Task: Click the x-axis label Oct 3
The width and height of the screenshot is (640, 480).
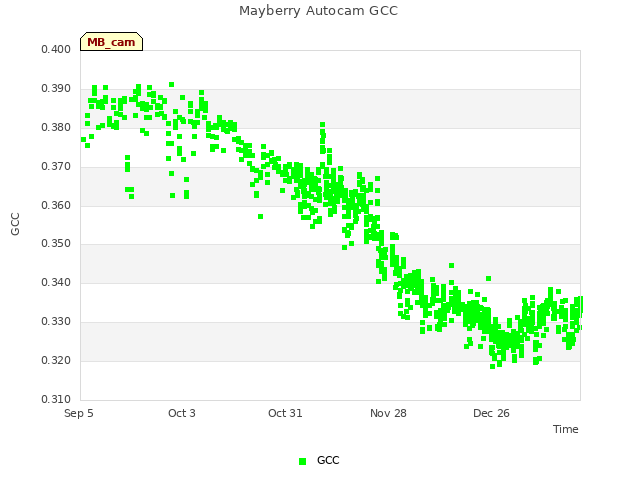Action: coord(182,413)
